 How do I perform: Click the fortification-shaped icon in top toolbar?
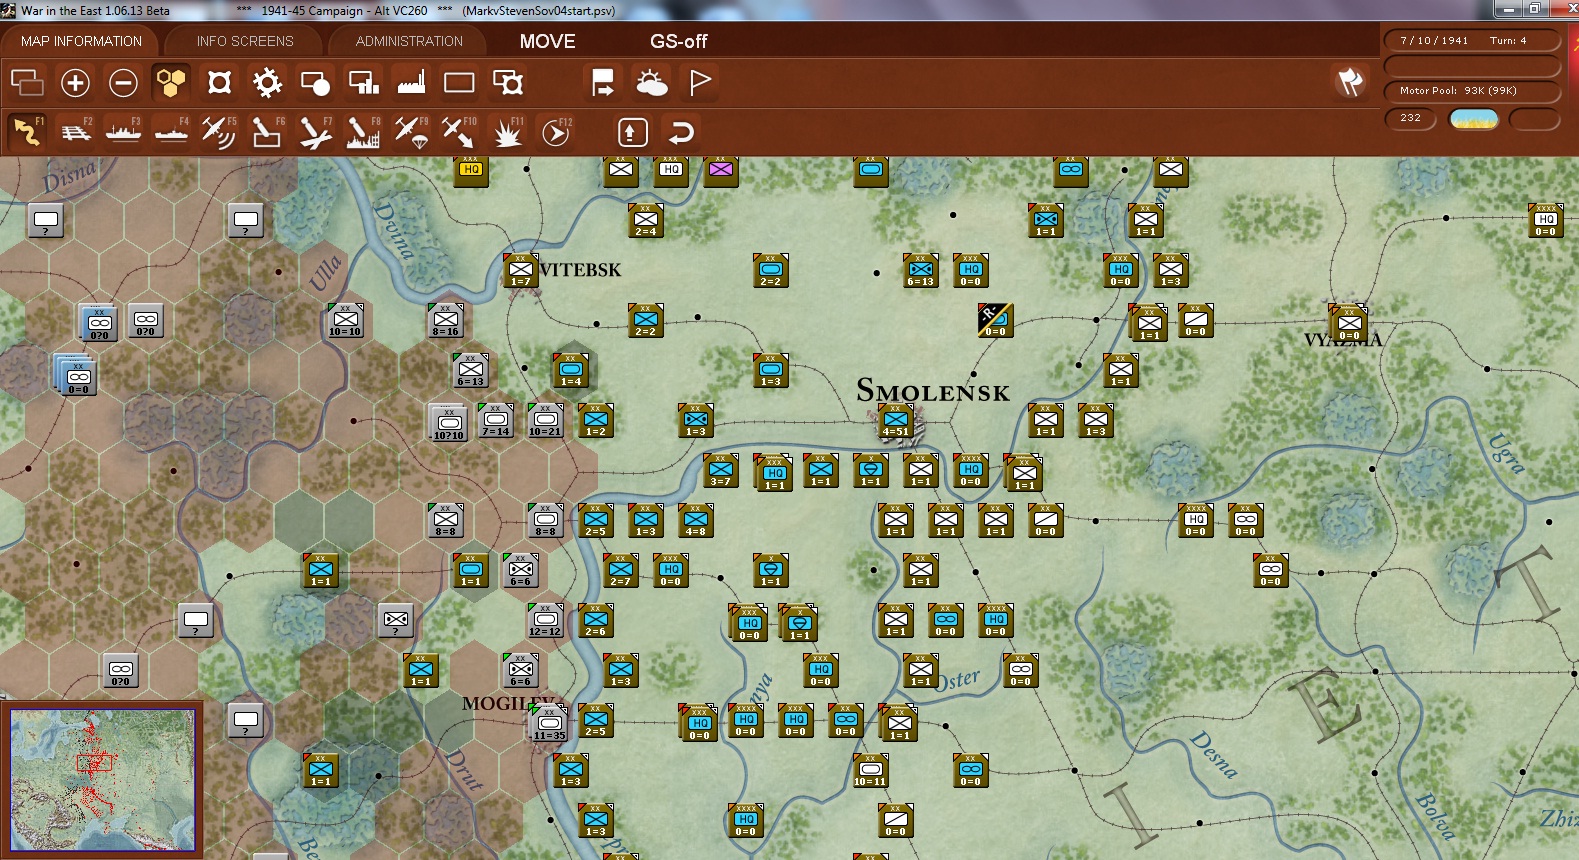pyautogui.click(x=219, y=83)
